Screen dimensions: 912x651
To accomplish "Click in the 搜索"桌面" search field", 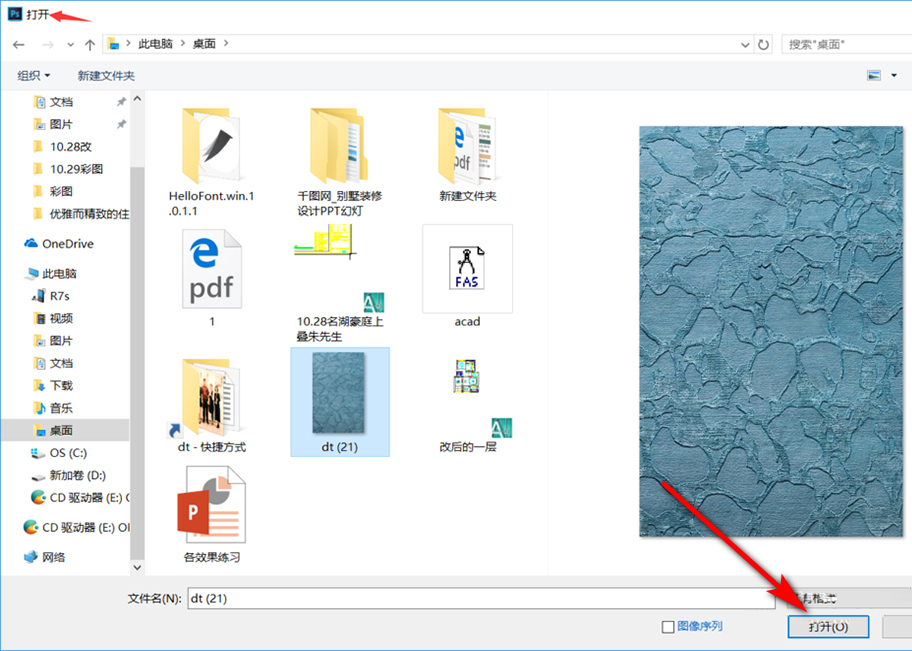I will 846,44.
